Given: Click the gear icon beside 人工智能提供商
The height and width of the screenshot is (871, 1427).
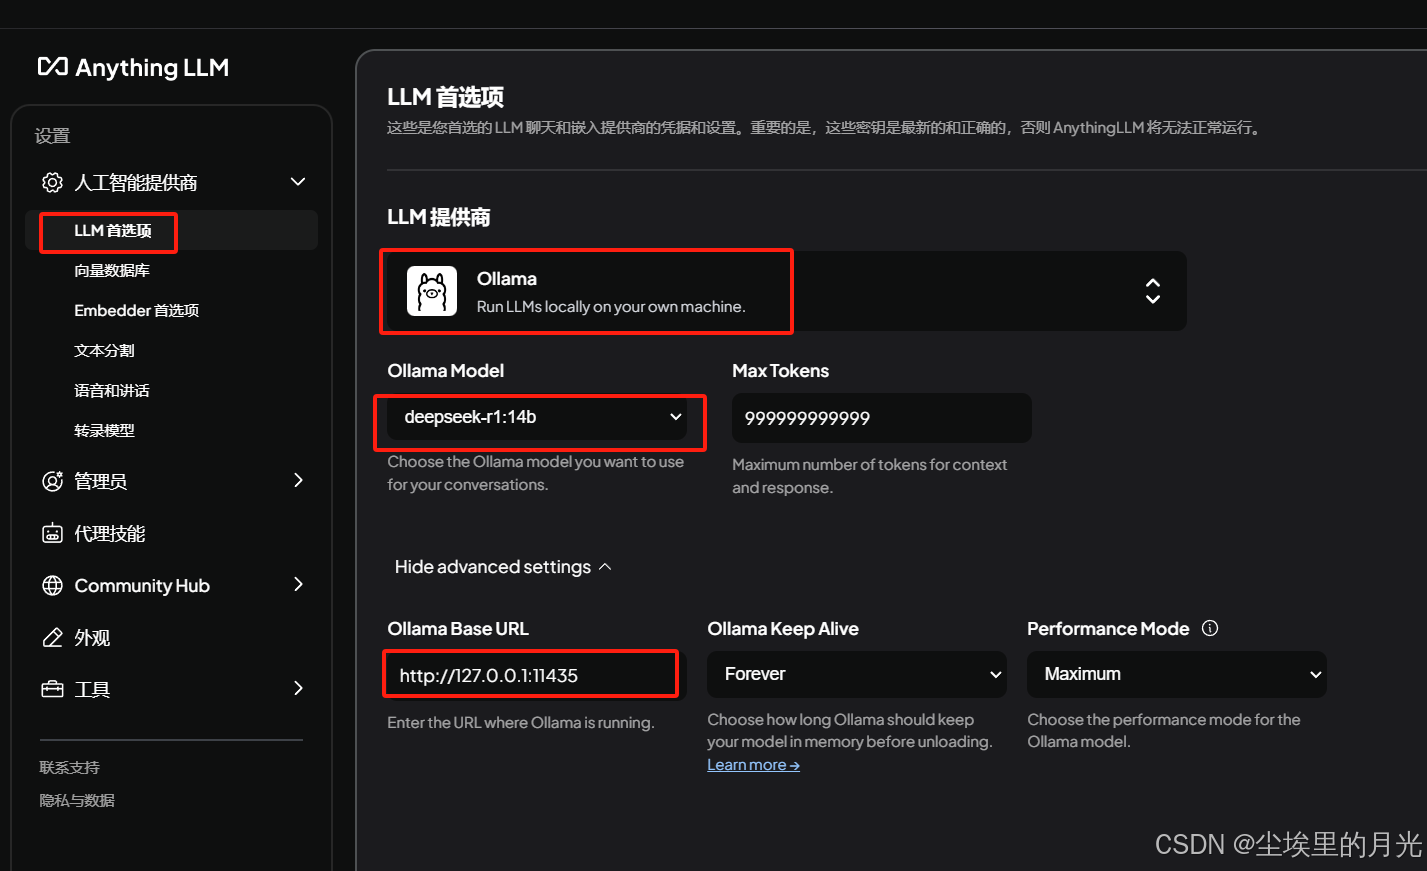Looking at the screenshot, I should click(x=52, y=182).
